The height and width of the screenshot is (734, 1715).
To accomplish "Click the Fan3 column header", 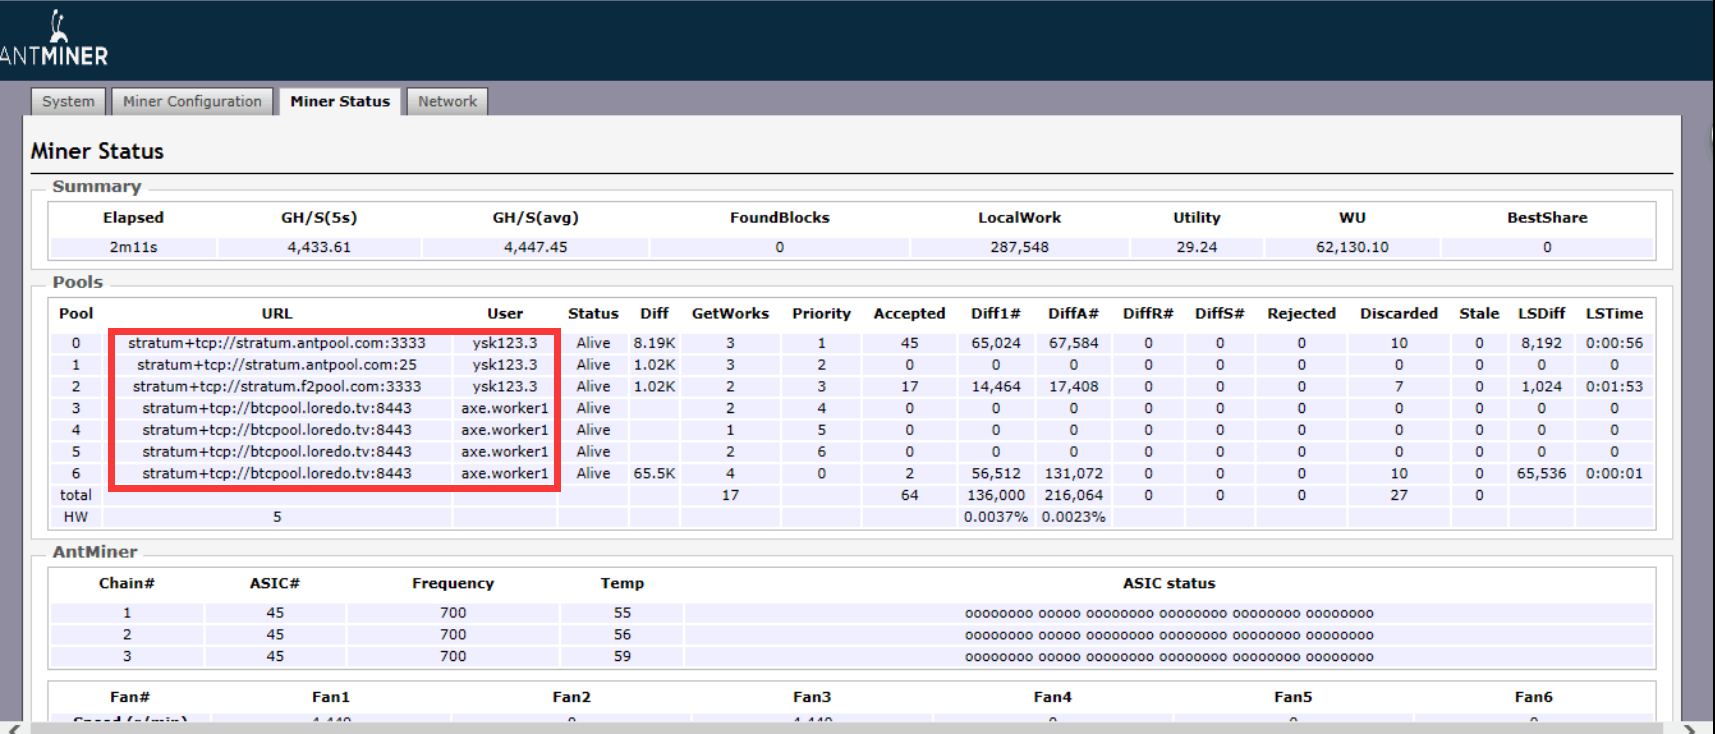I will pyautogui.click(x=812, y=697).
